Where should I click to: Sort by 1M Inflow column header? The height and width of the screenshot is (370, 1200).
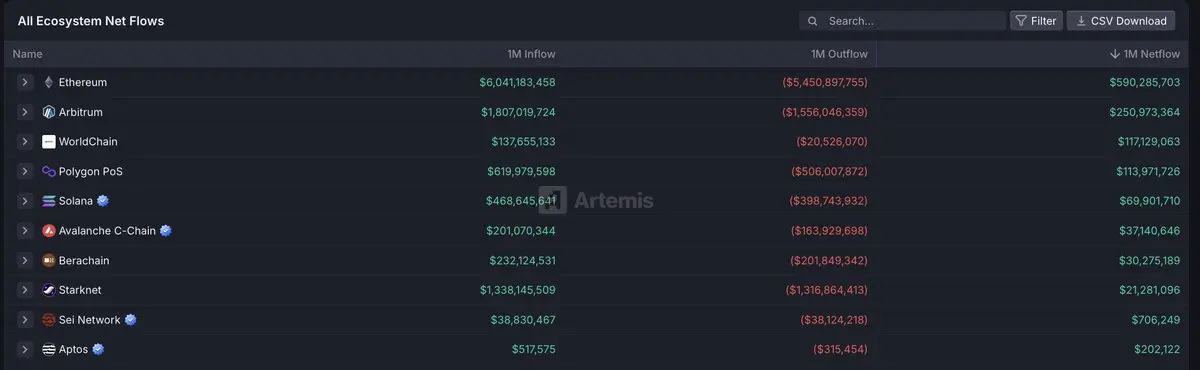(x=531, y=54)
